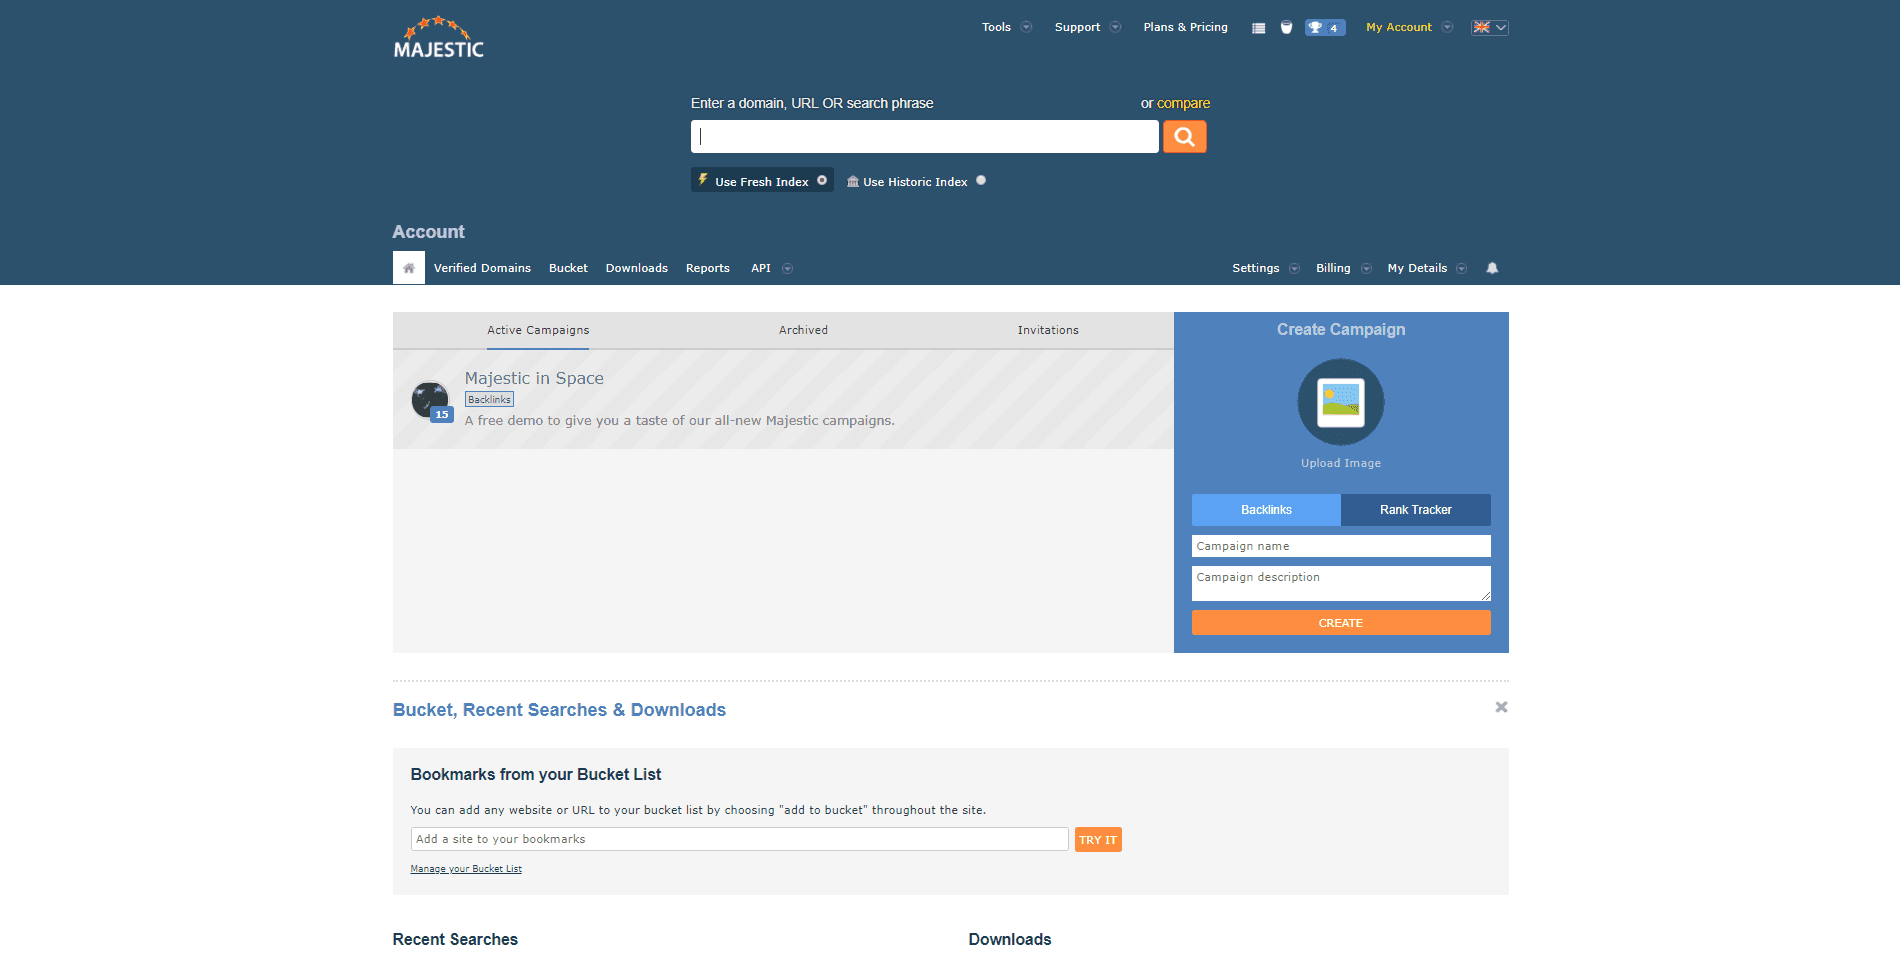Open the trophy icon showing 4
Viewport: 1900px width, 968px height.
pyautogui.click(x=1325, y=28)
